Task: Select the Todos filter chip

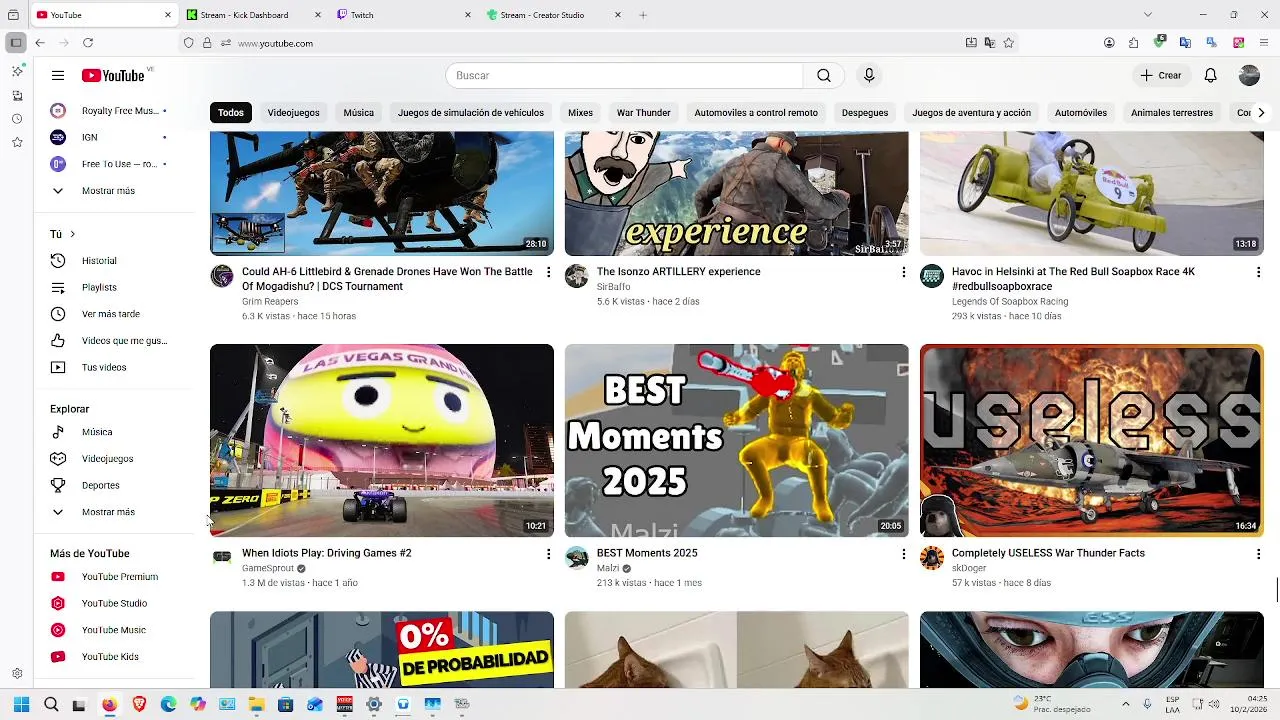Action: click(231, 113)
